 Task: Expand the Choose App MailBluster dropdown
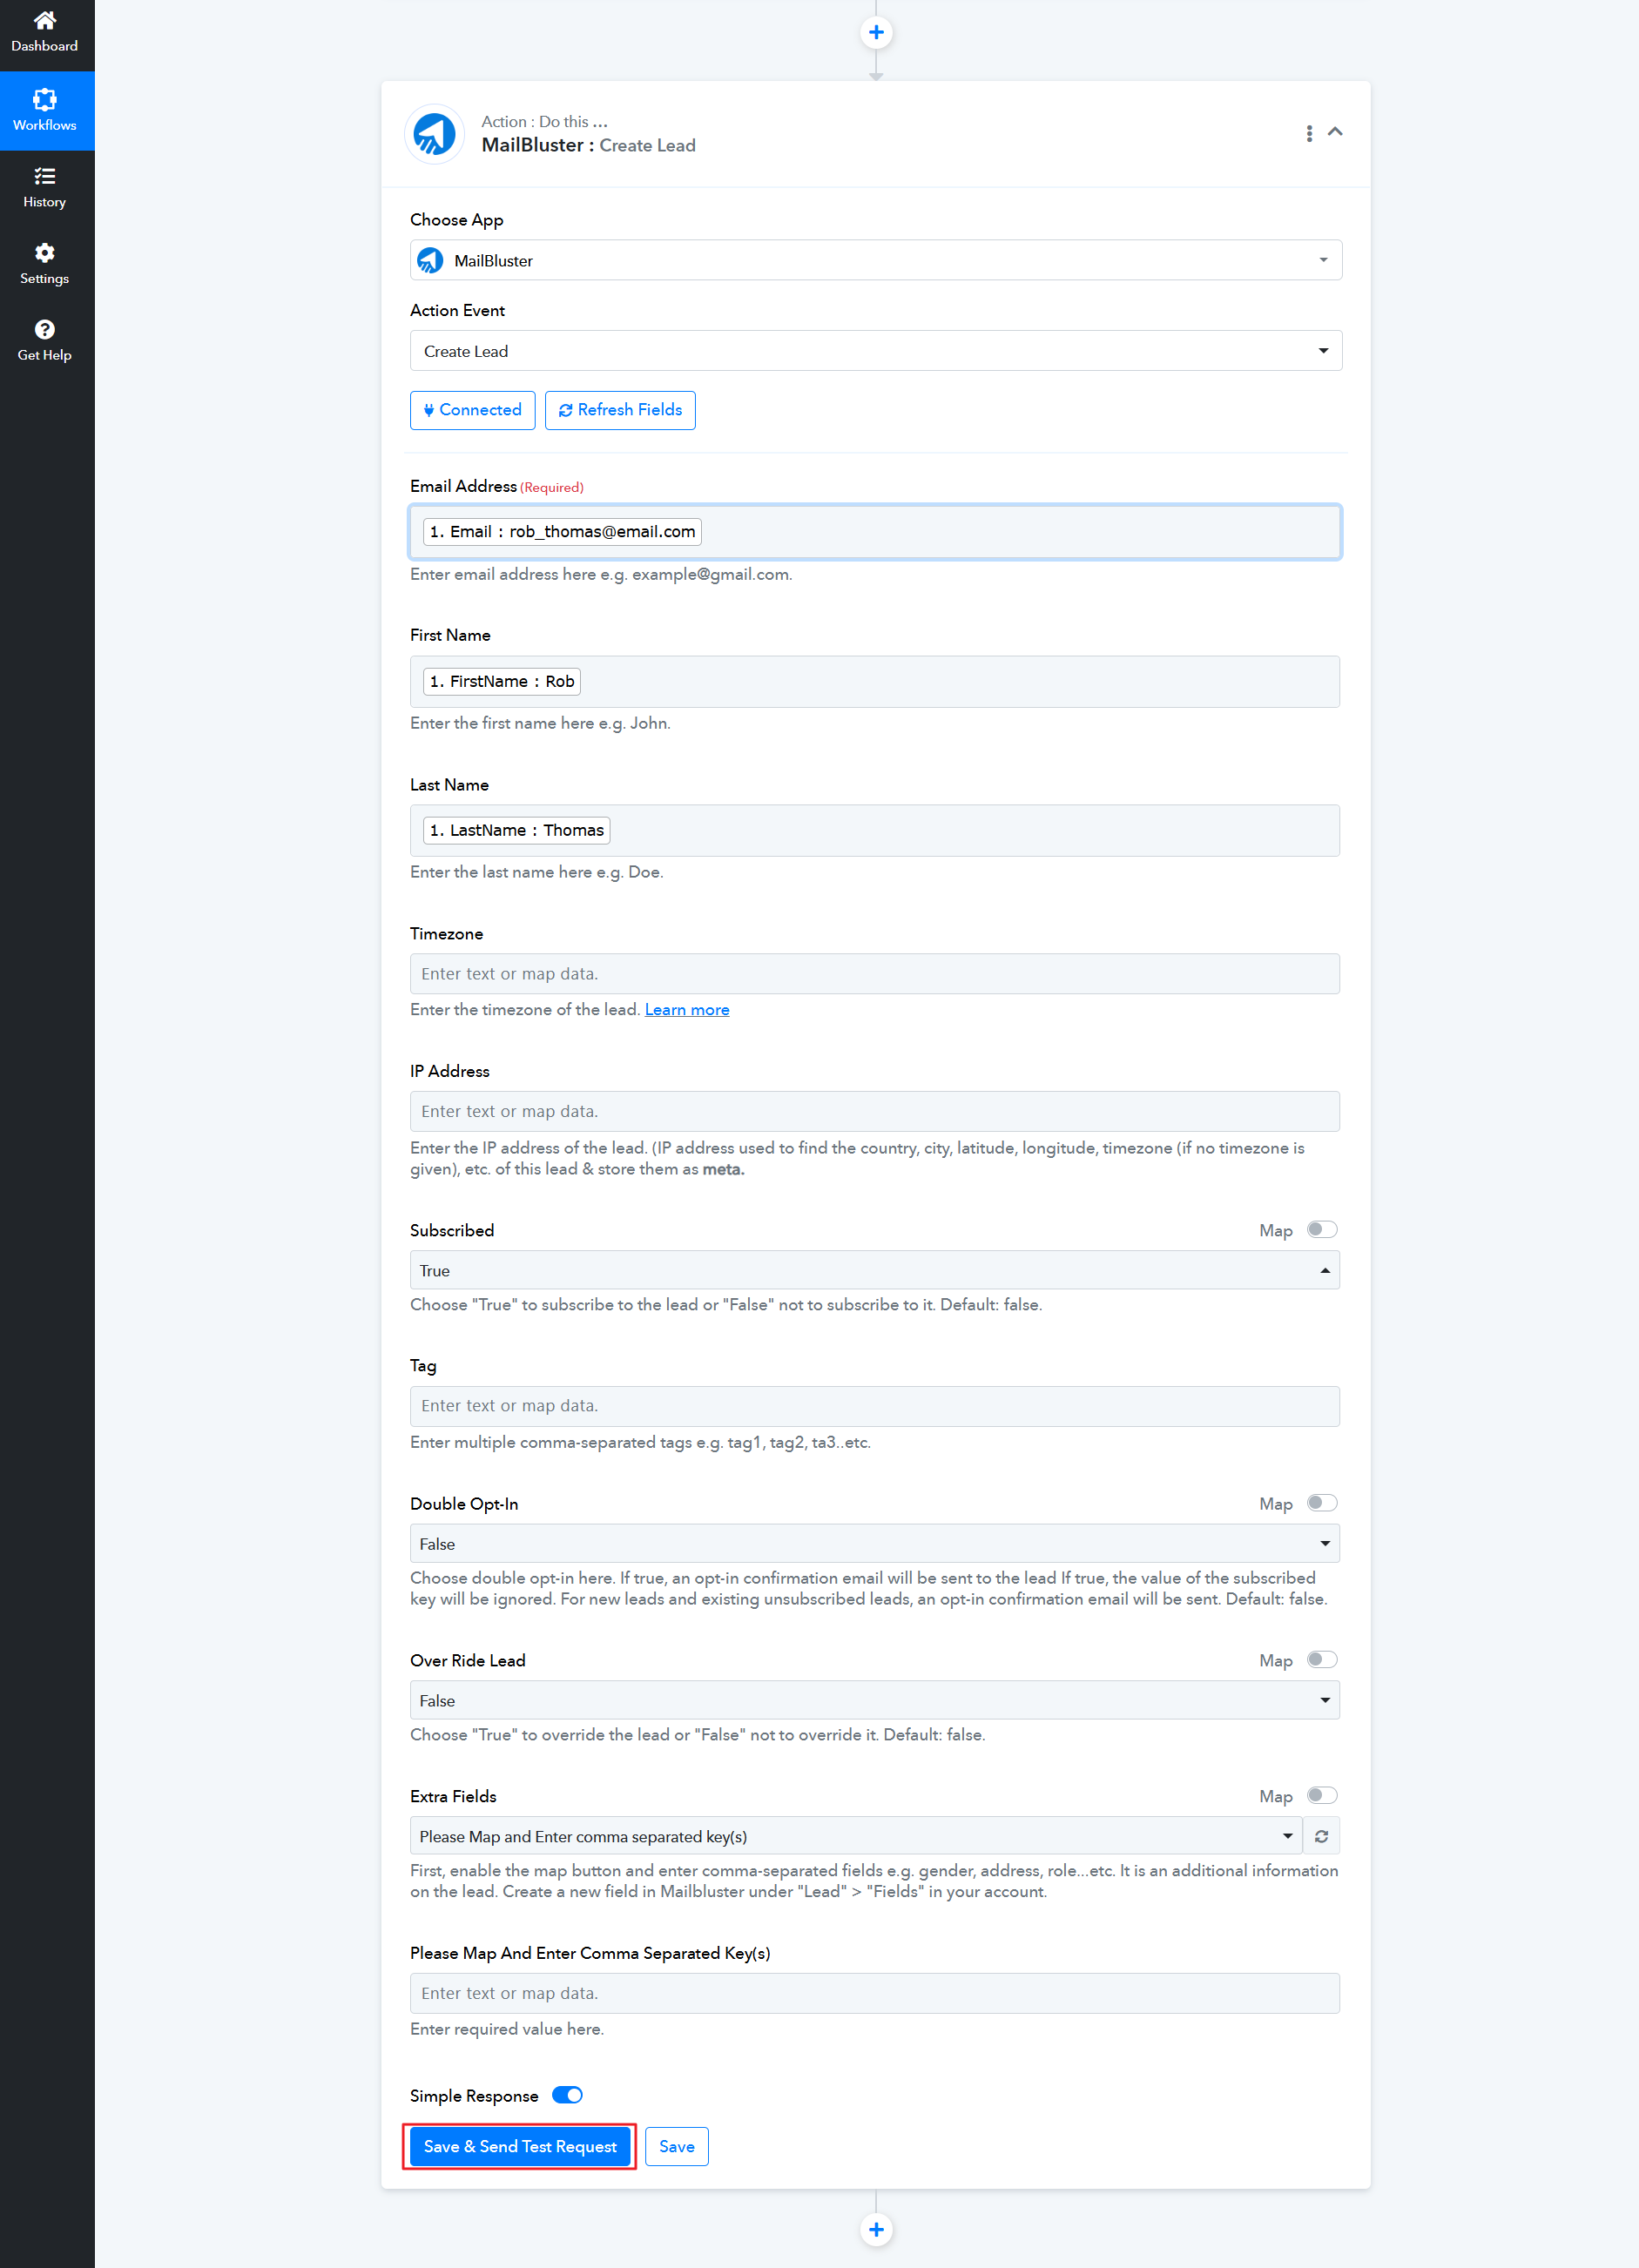[875, 260]
